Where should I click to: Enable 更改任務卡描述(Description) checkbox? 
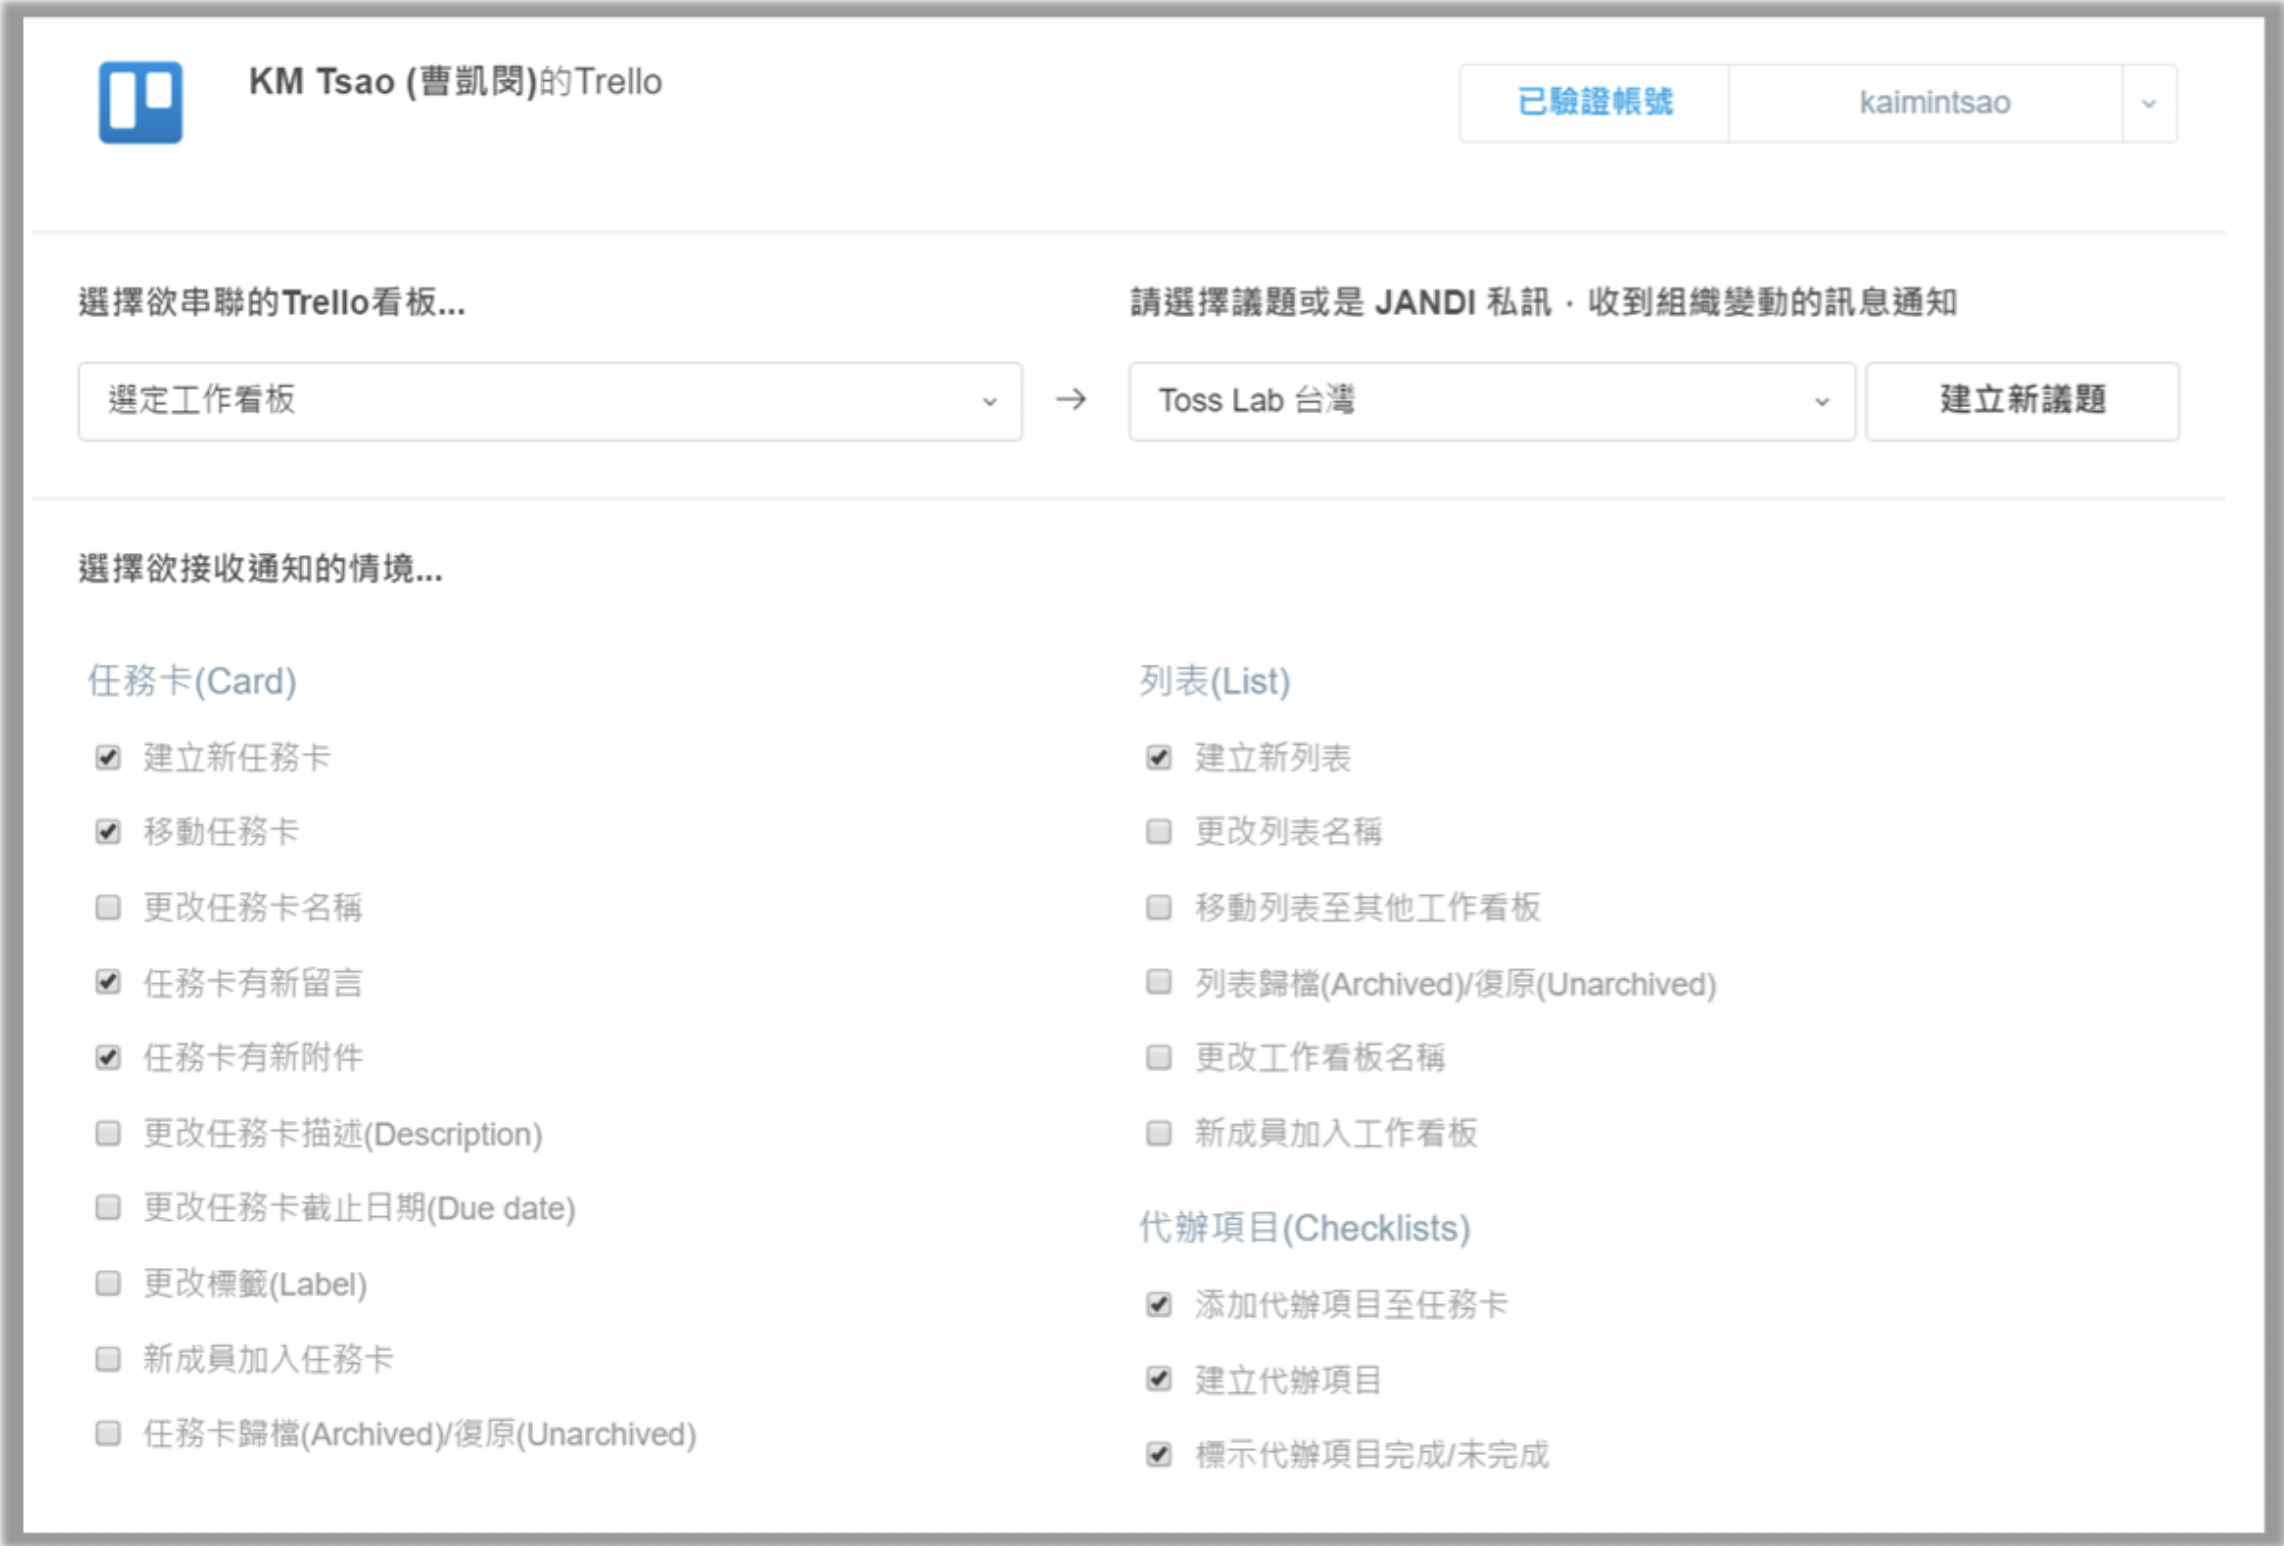(108, 1133)
